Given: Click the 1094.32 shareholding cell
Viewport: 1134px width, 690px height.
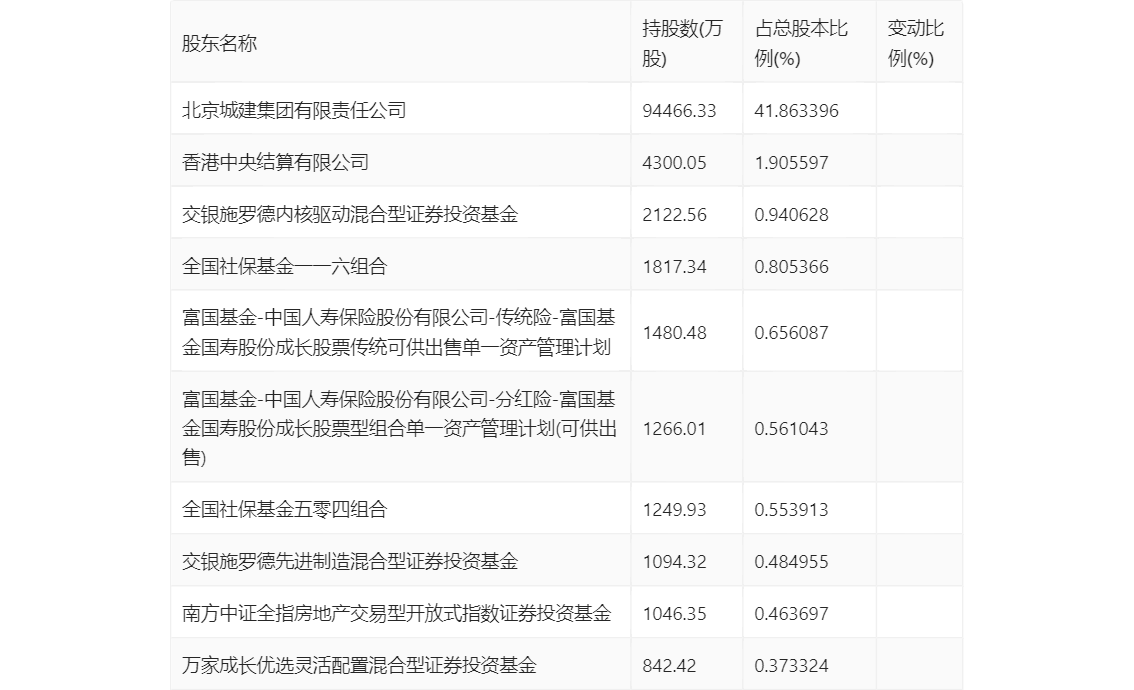Looking at the screenshot, I should 674,562.
